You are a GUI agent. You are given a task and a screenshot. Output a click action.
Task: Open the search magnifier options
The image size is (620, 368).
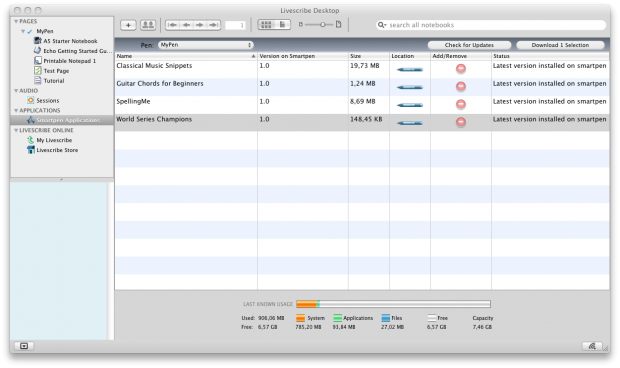382,25
